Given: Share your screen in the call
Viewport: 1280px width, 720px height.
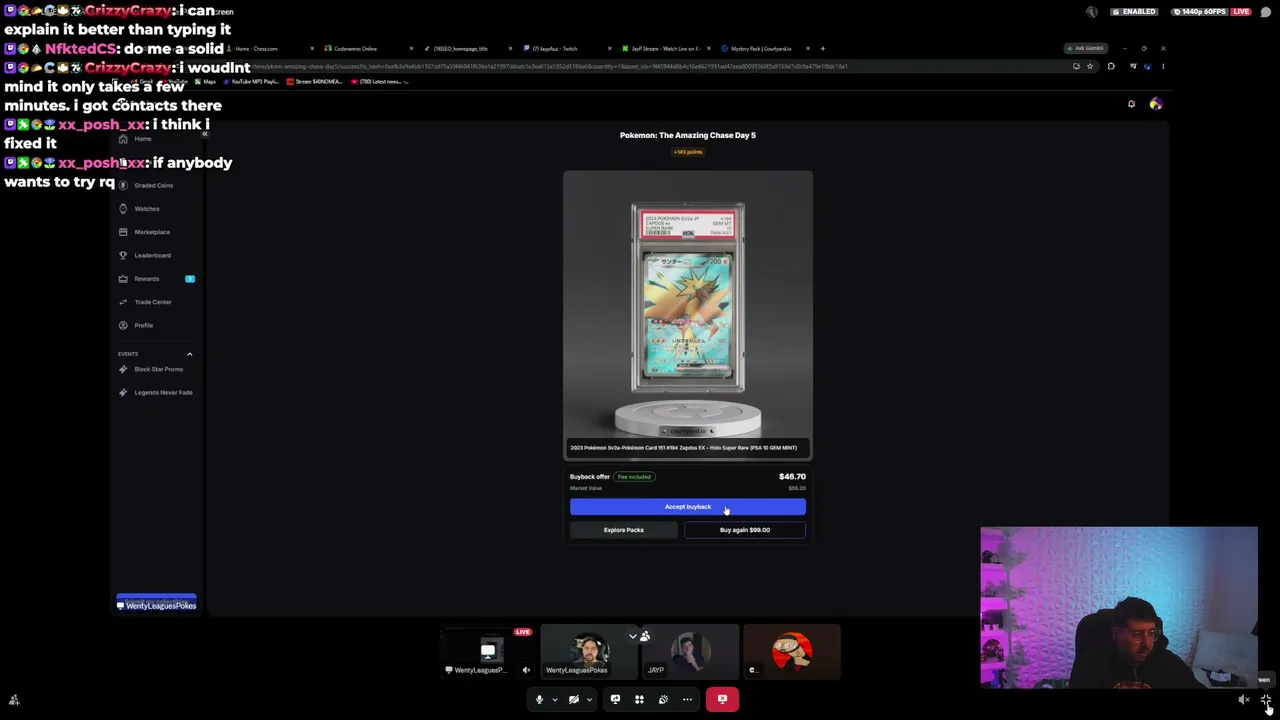Looking at the screenshot, I should pos(615,699).
